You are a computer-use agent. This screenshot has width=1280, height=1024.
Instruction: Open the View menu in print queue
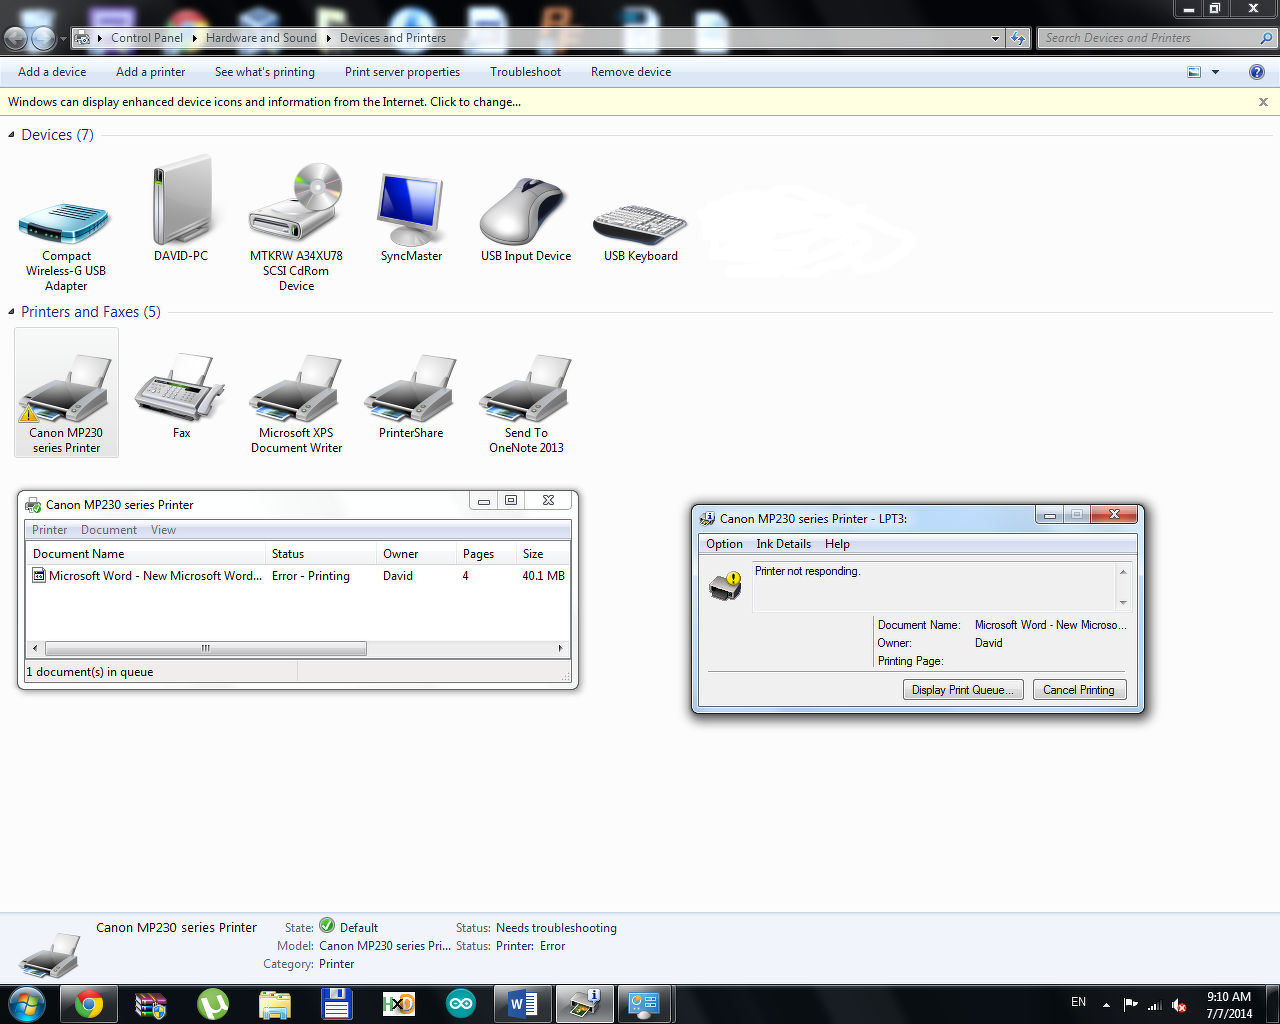tap(163, 530)
